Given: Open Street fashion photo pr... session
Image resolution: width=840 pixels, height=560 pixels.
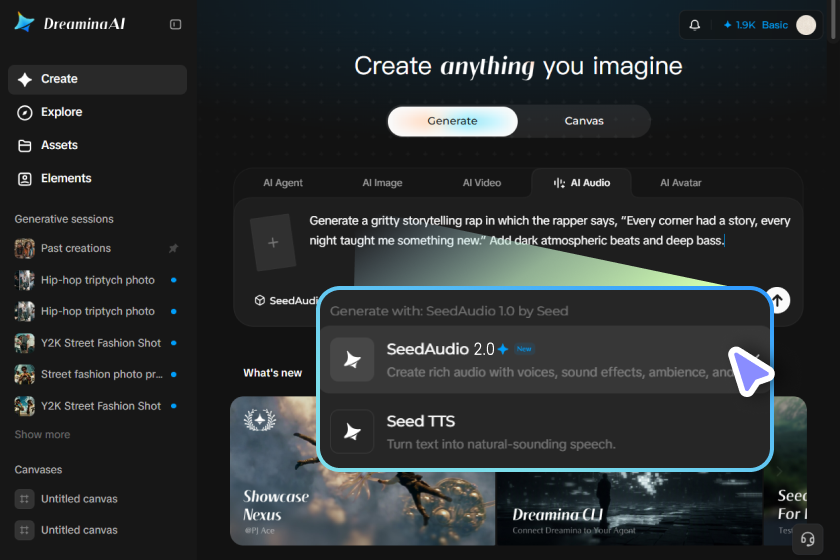Looking at the screenshot, I should pos(96,375).
